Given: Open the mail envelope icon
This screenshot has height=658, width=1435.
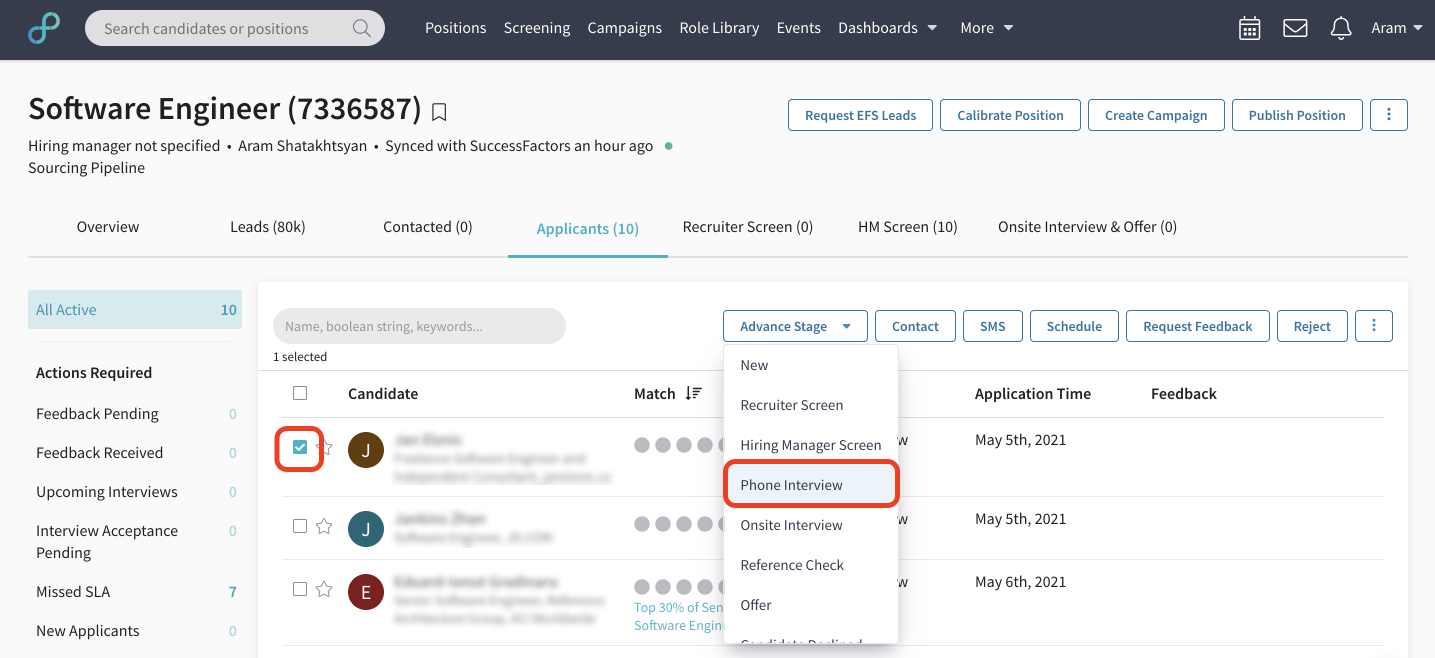Looking at the screenshot, I should 1295,28.
